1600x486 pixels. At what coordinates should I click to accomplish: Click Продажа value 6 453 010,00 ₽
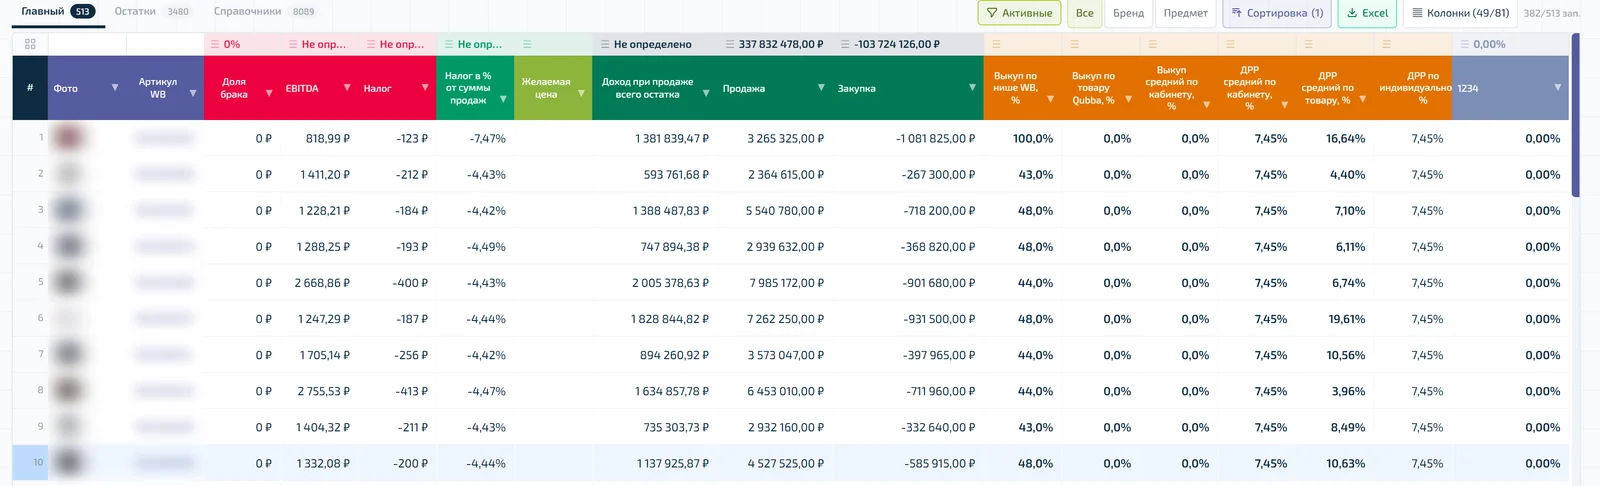coord(785,391)
